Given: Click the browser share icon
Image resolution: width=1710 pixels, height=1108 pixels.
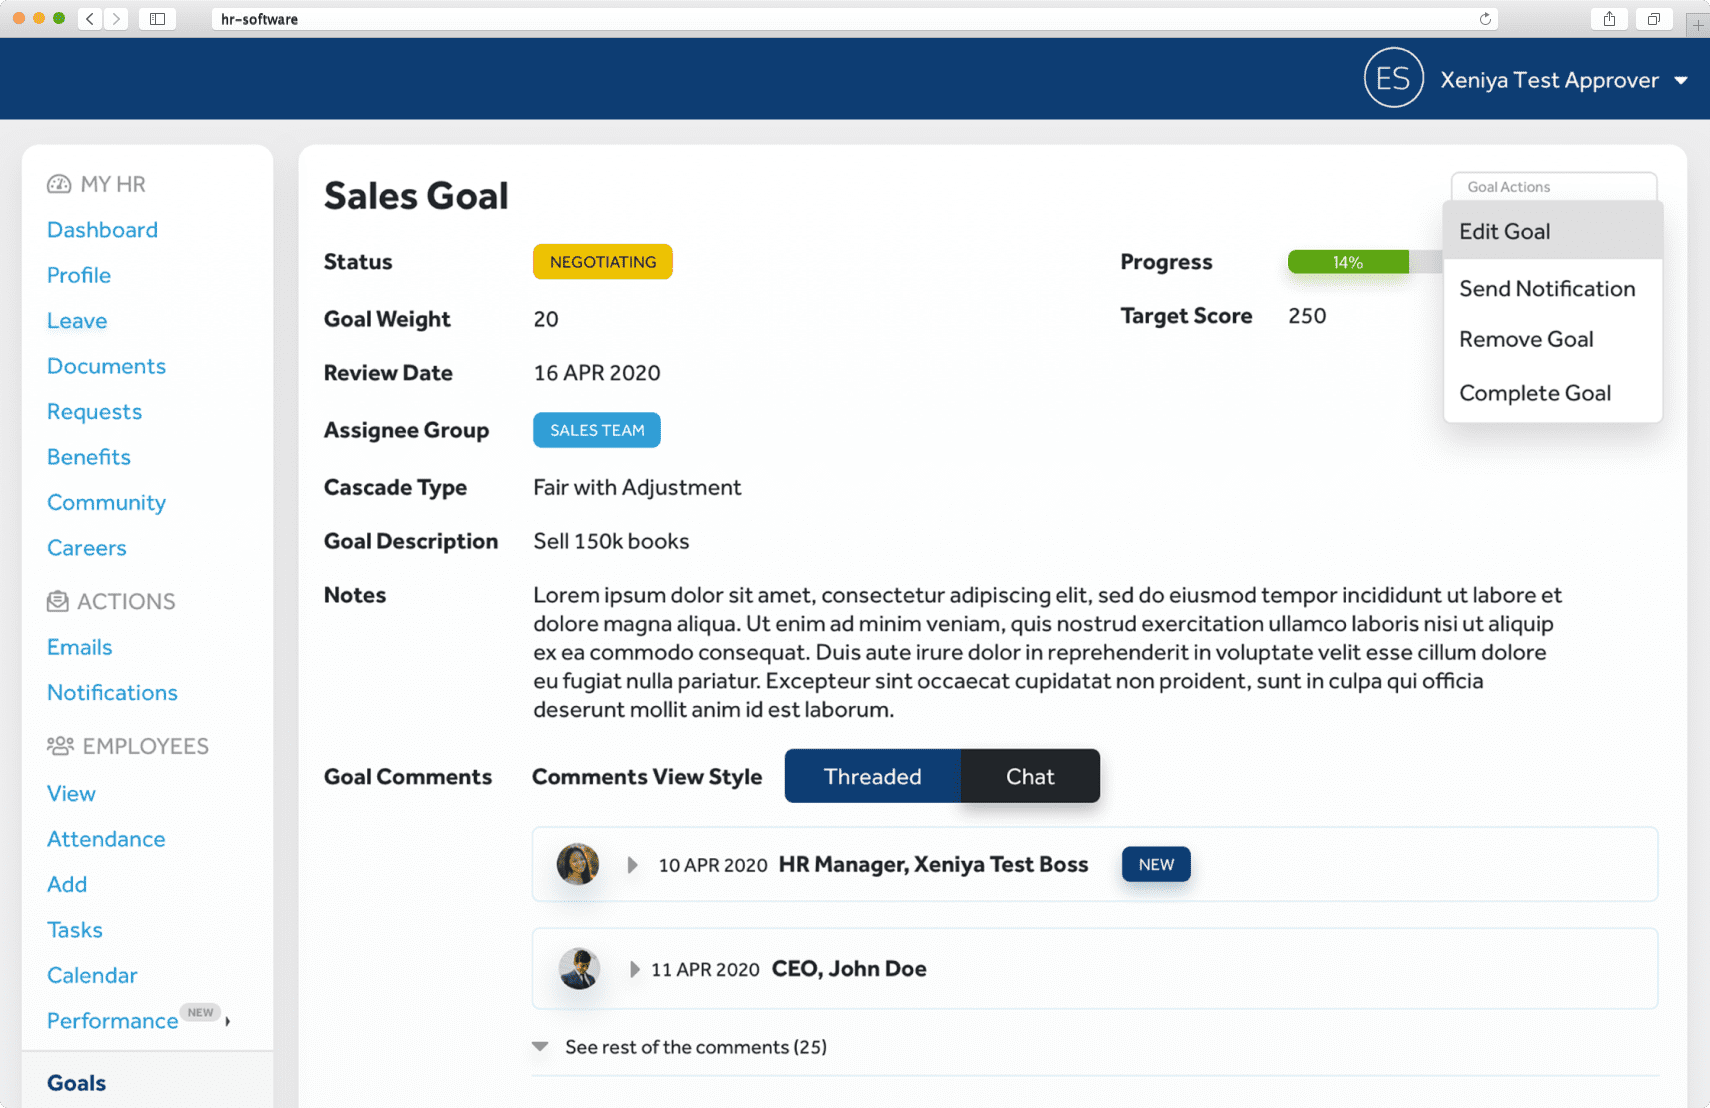Looking at the screenshot, I should (x=1609, y=18).
